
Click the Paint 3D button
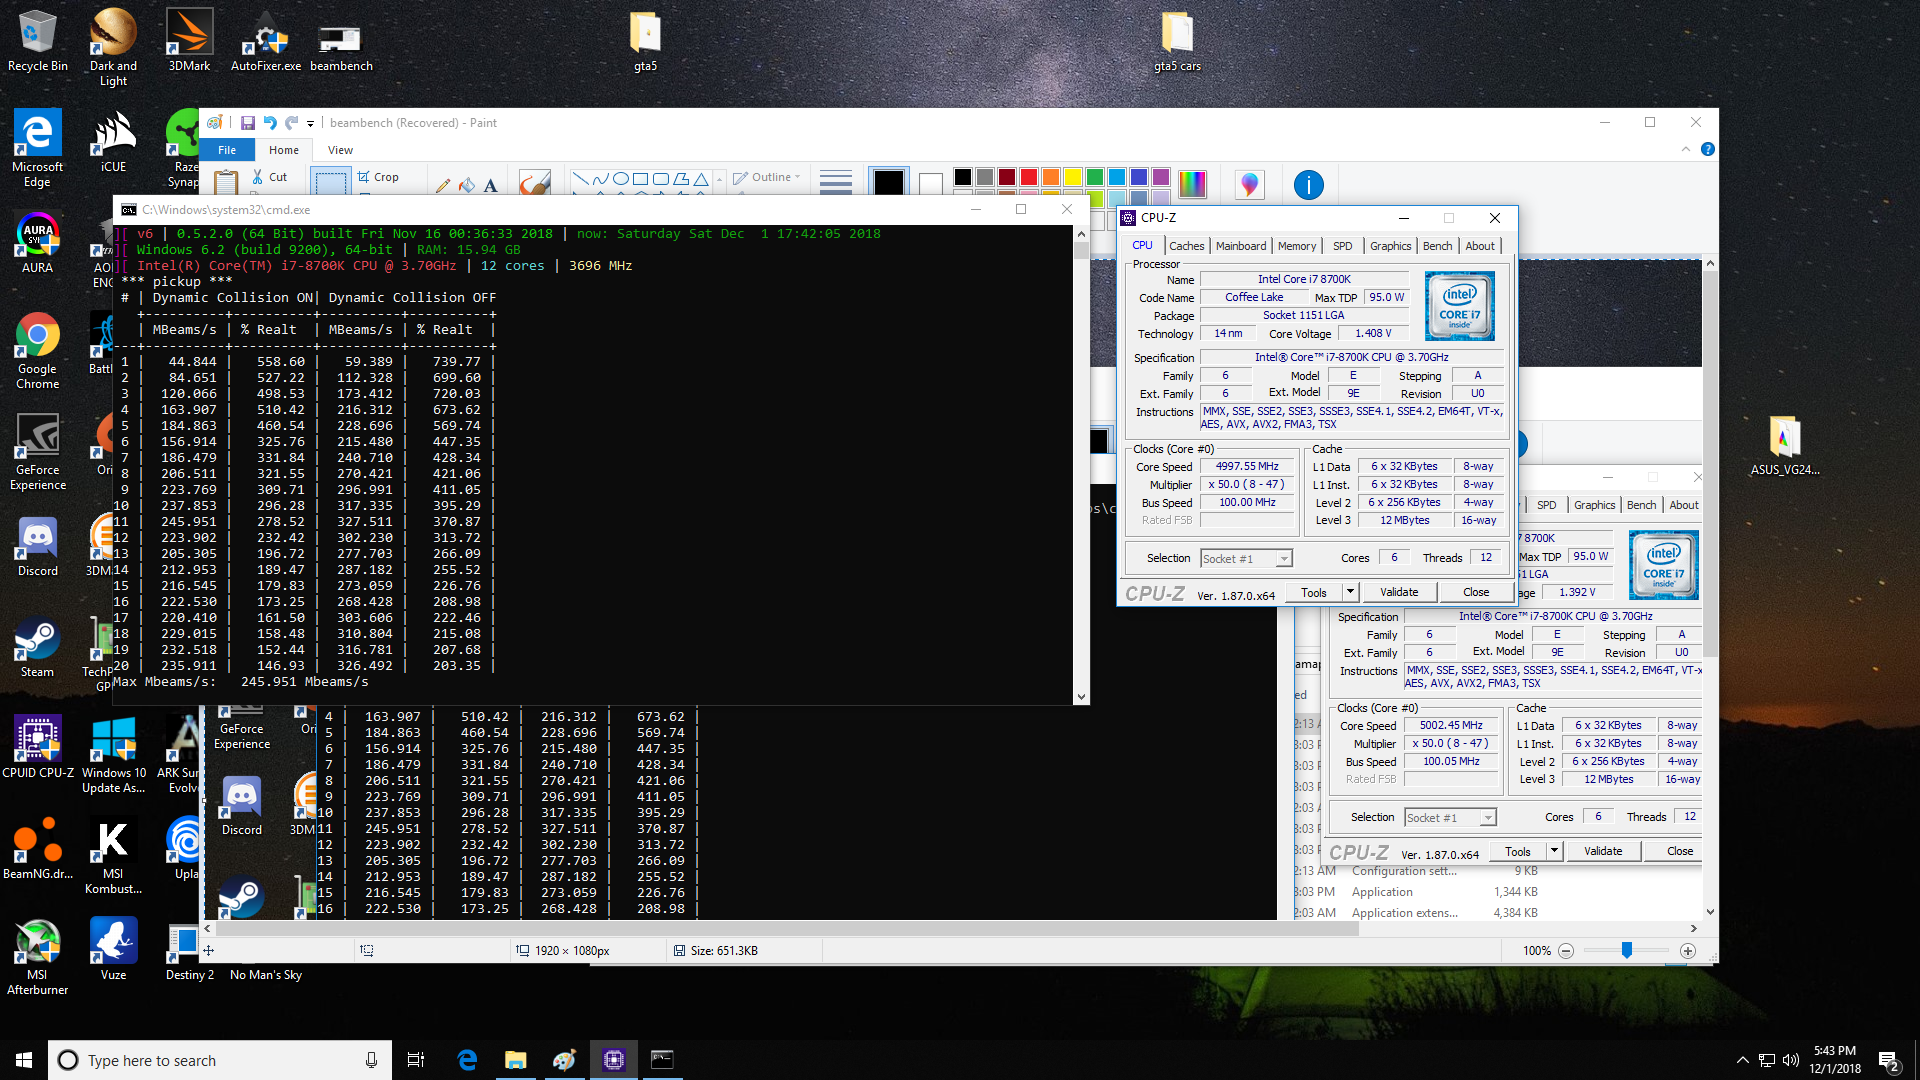(x=1249, y=184)
